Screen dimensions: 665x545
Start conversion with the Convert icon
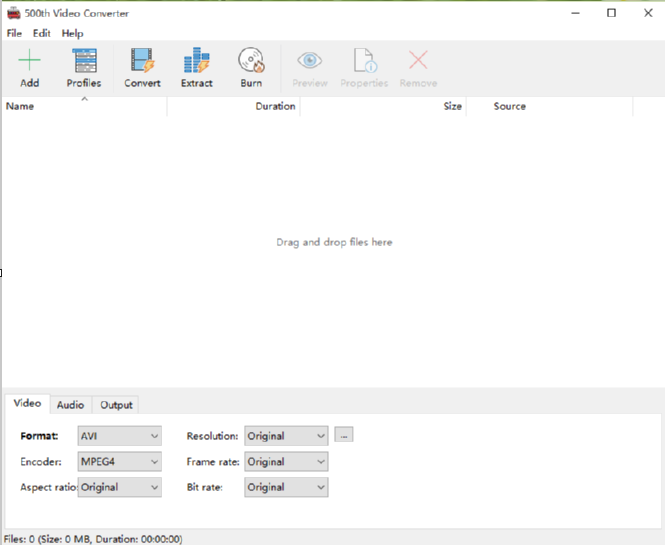point(142,60)
